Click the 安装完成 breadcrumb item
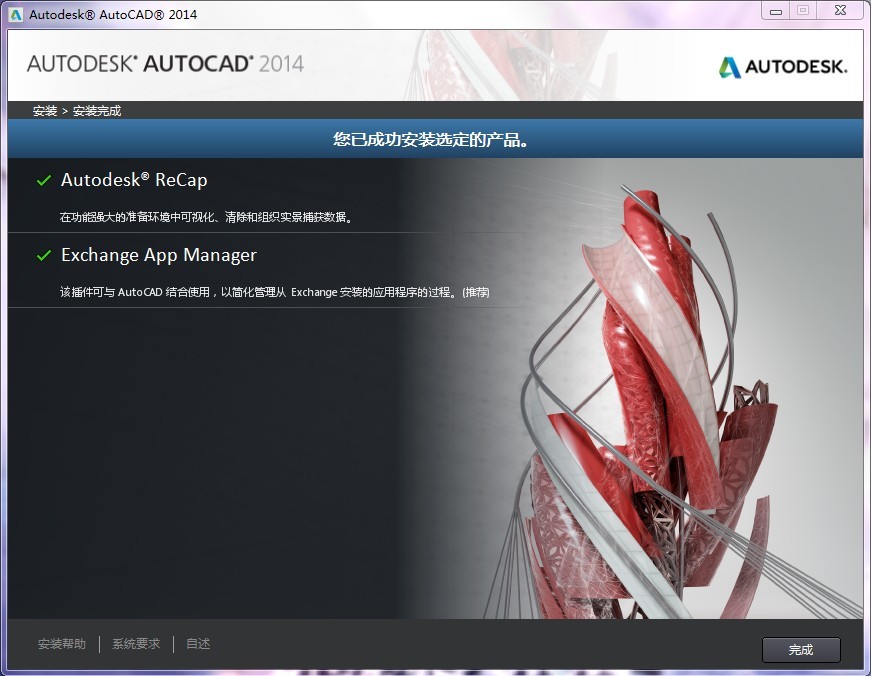Image resolution: width=871 pixels, height=676 pixels. 97,111
